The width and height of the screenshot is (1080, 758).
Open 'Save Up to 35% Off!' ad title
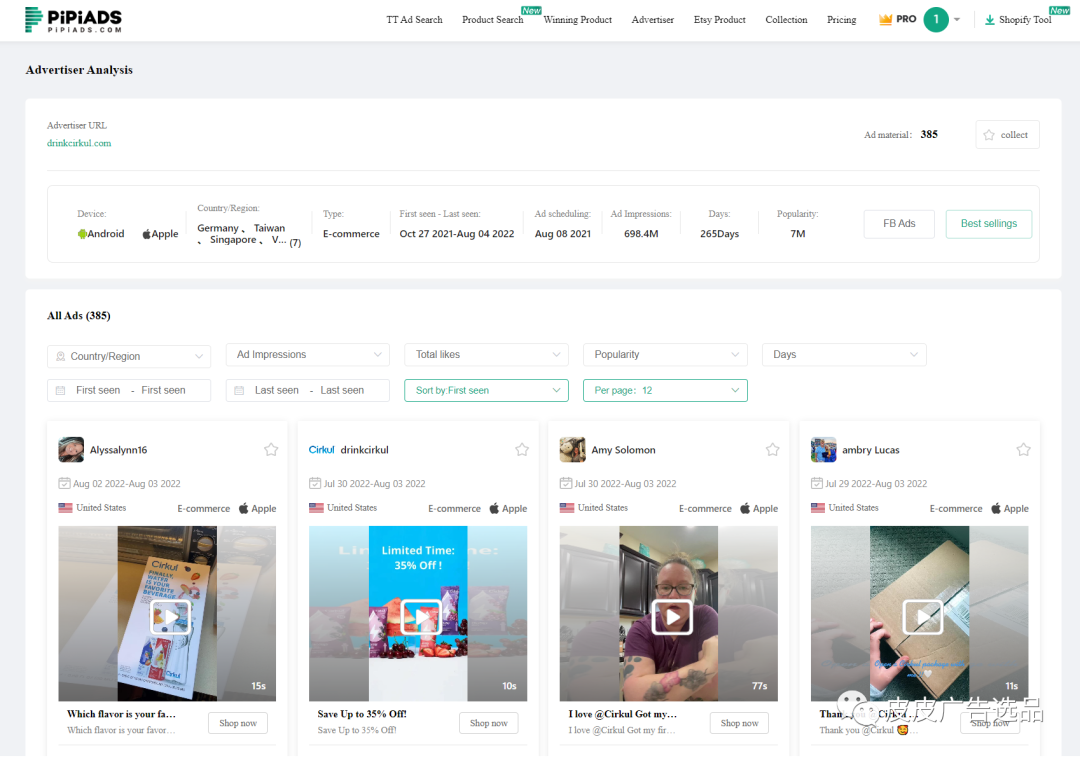coord(362,714)
